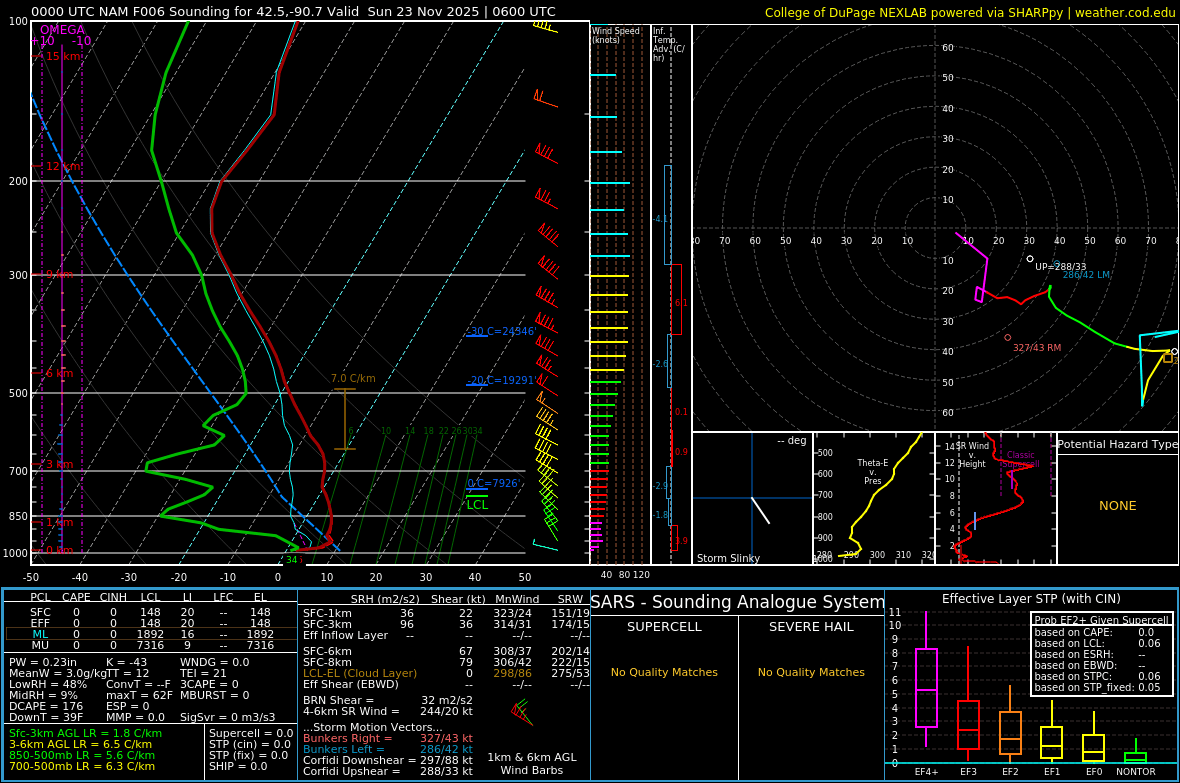The image size is (1180, 783).
Task: Click the 1km & 6km AGL Wind Barbs label
Action: pos(531,763)
